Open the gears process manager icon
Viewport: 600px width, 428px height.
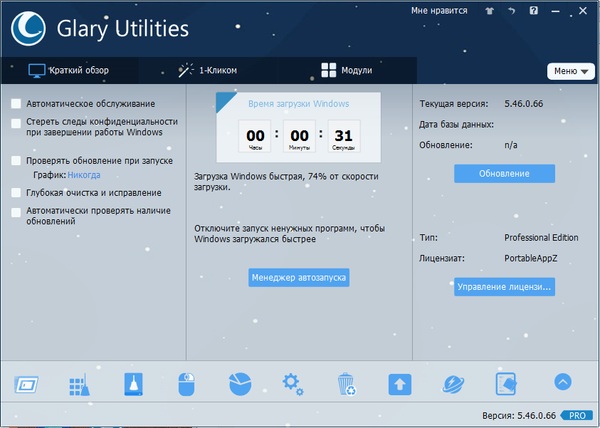pos(292,383)
